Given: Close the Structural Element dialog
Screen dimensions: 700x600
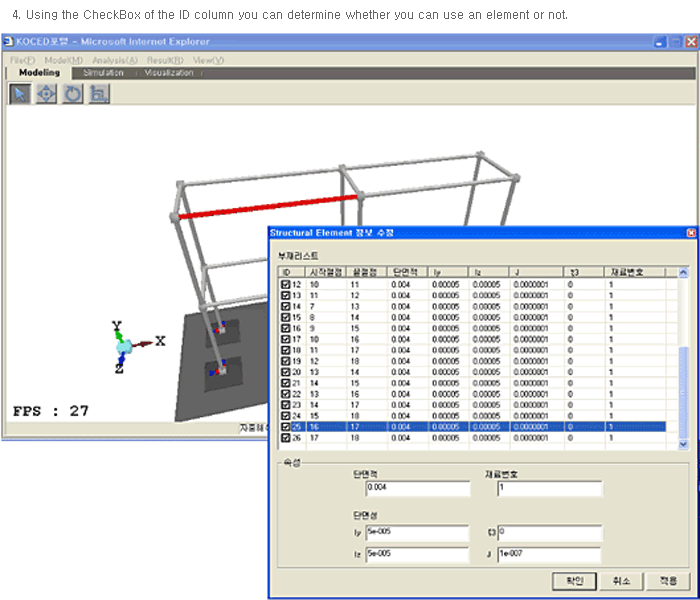Looking at the screenshot, I should pos(690,233).
